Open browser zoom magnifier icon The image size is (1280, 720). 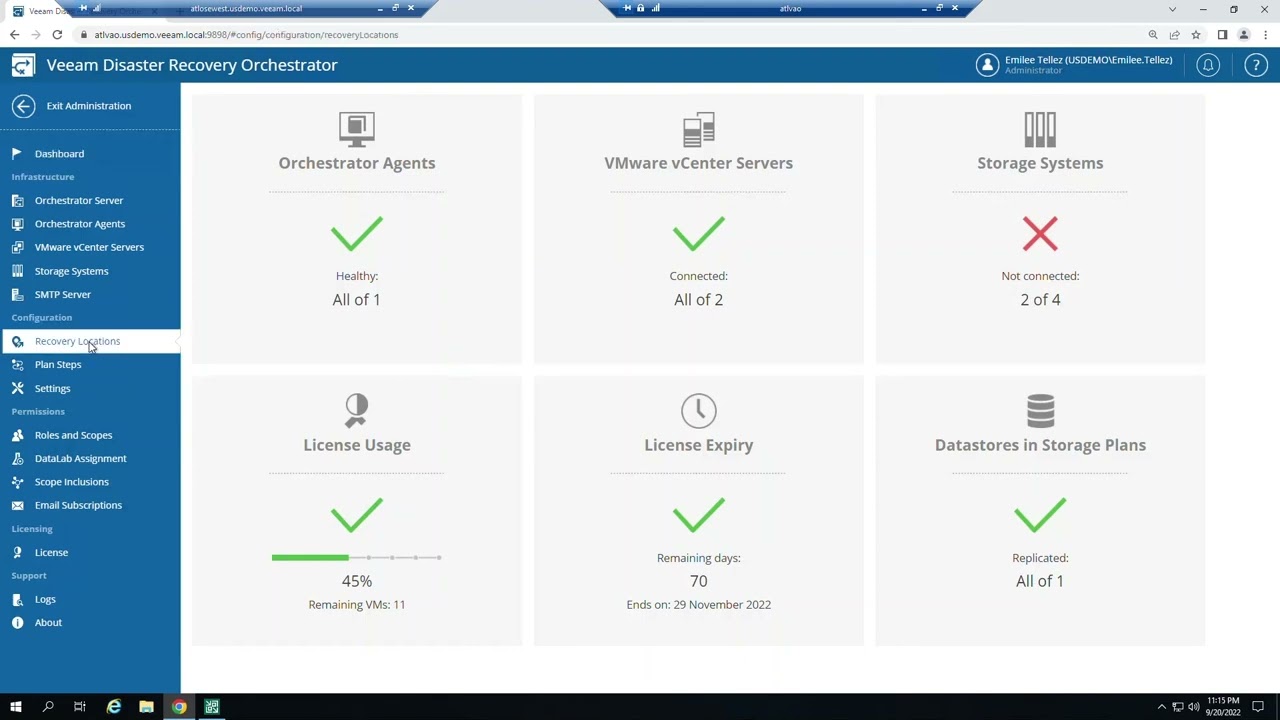point(1153,35)
